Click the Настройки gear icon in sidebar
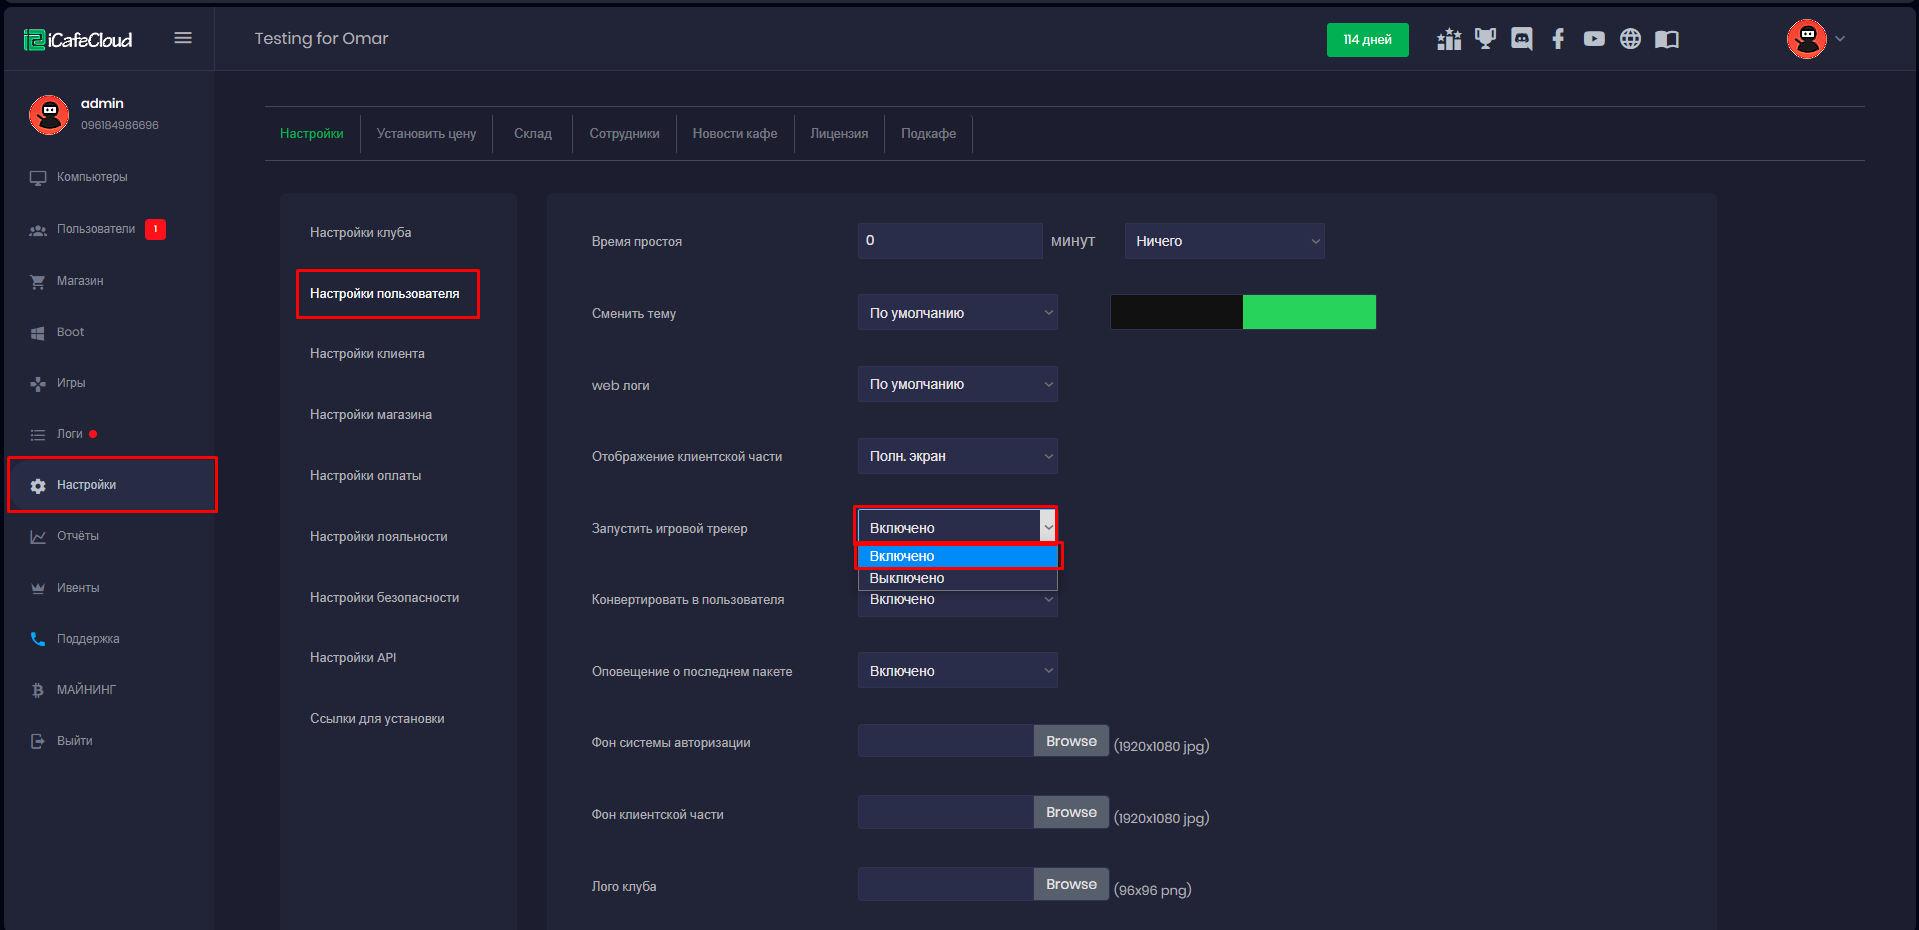 click(x=38, y=485)
